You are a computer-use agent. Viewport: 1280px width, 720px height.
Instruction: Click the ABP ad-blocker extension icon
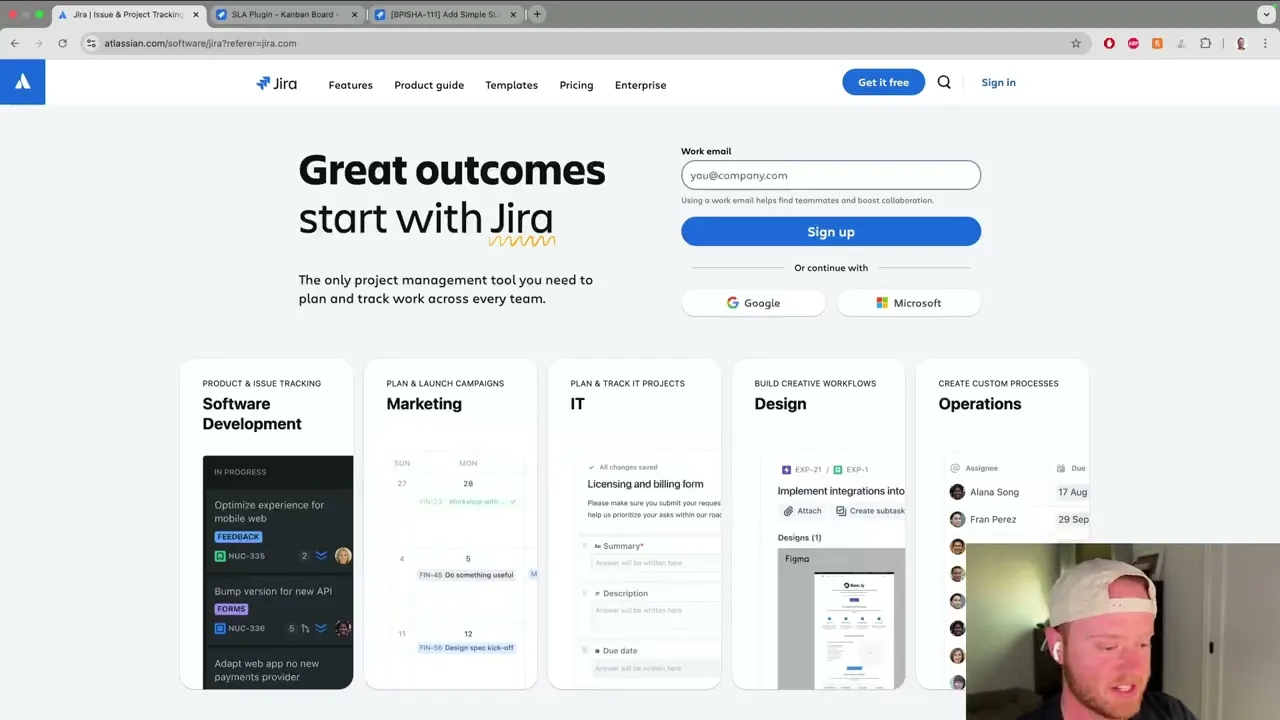1133,43
